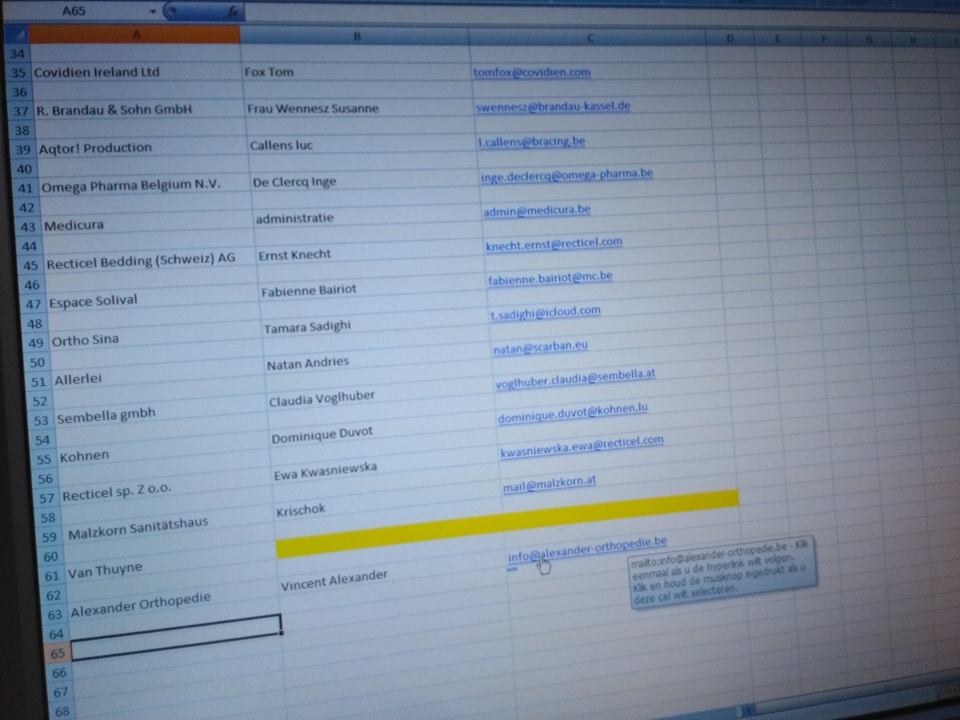
Task: Select cell 'Tamara Sadighi'
Action: 307,327
